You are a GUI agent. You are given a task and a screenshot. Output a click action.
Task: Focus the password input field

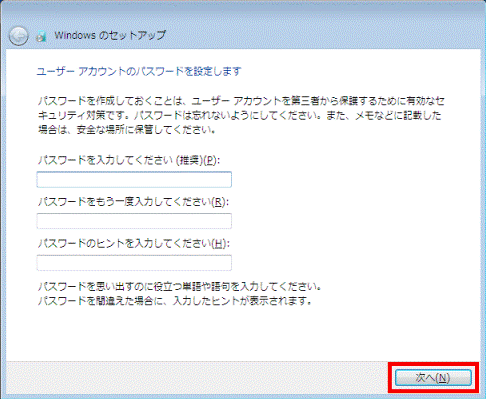(x=134, y=180)
